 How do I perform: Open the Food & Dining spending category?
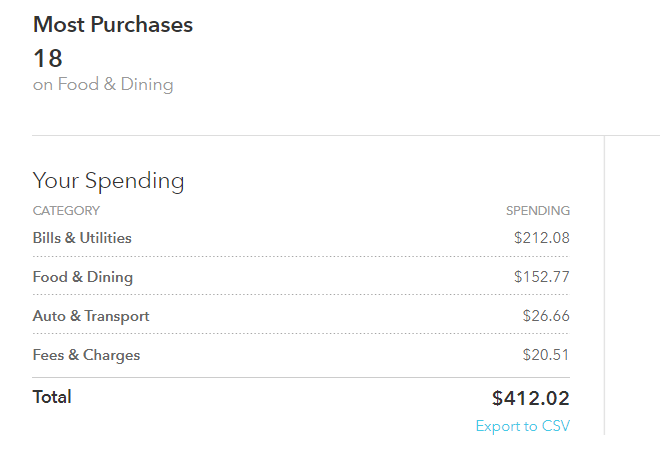point(83,277)
